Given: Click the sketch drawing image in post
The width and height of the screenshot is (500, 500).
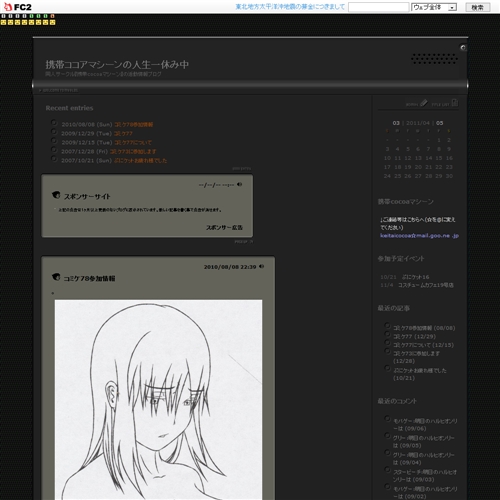Looking at the screenshot, I should click(158, 400).
